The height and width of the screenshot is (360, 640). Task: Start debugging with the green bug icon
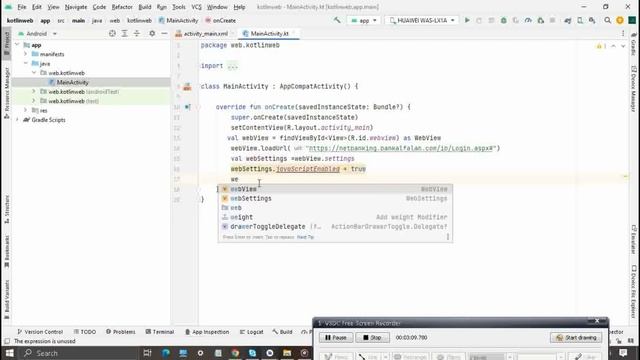(x=504, y=20)
